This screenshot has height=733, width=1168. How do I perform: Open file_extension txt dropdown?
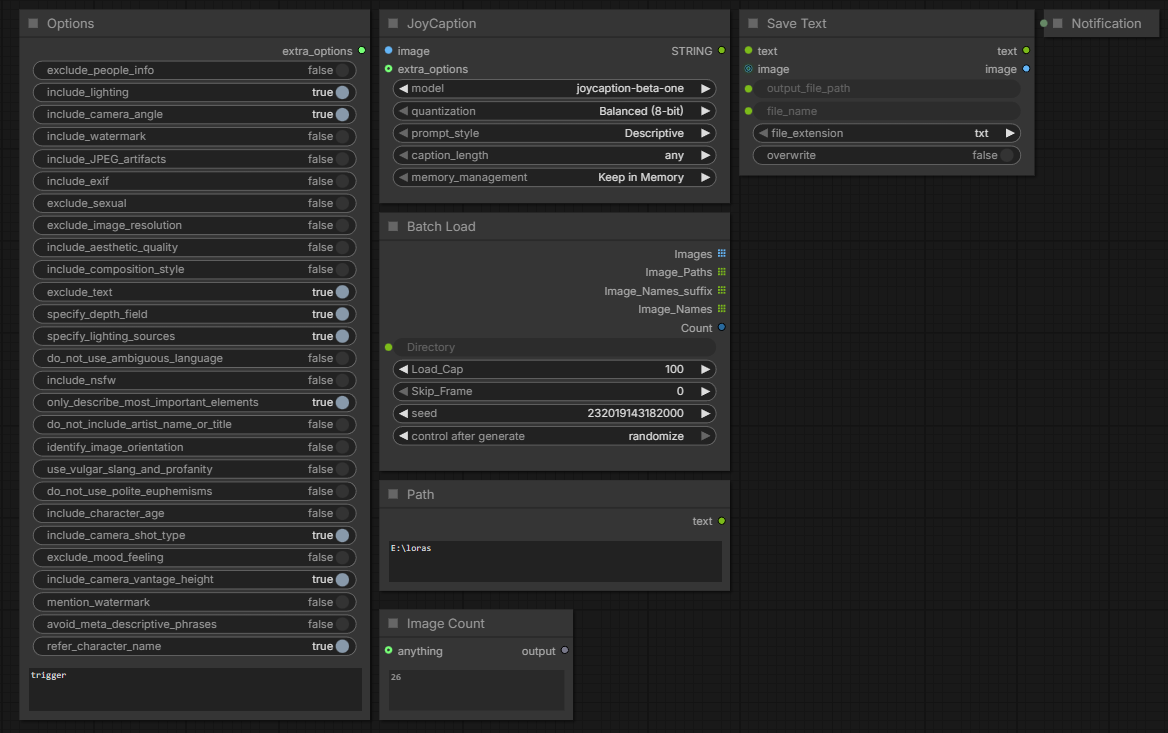(x=886, y=133)
